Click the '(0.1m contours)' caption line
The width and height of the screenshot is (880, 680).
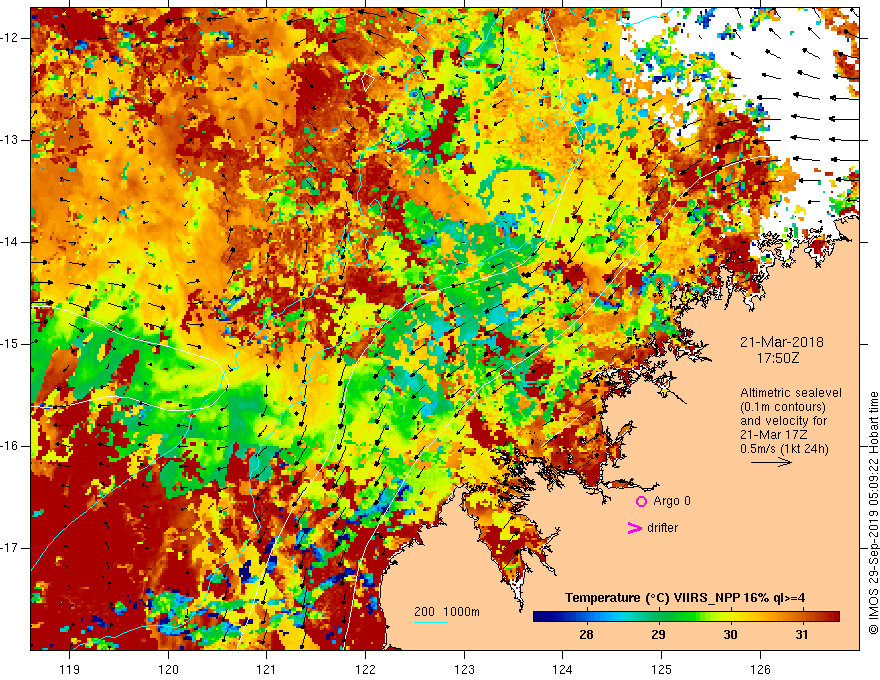(783, 407)
